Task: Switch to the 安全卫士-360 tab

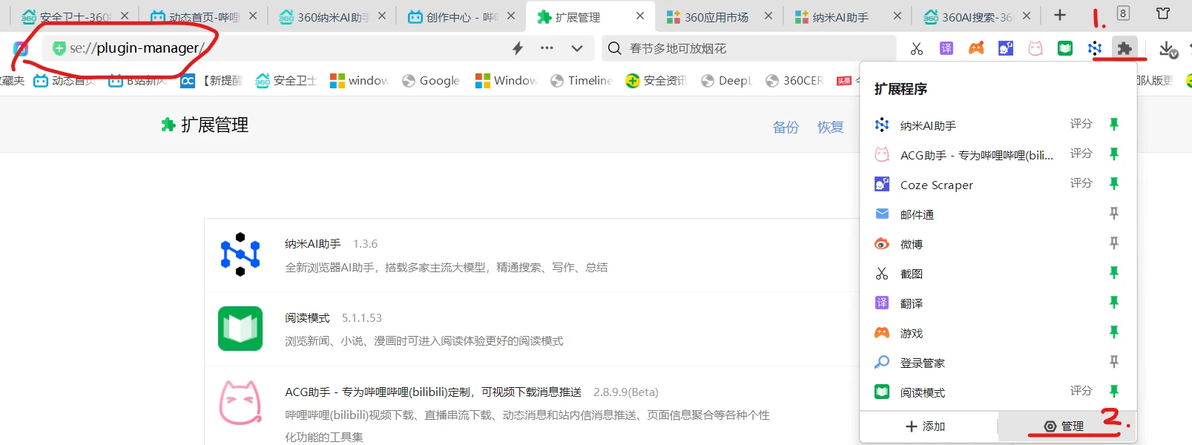Action: click(72, 15)
